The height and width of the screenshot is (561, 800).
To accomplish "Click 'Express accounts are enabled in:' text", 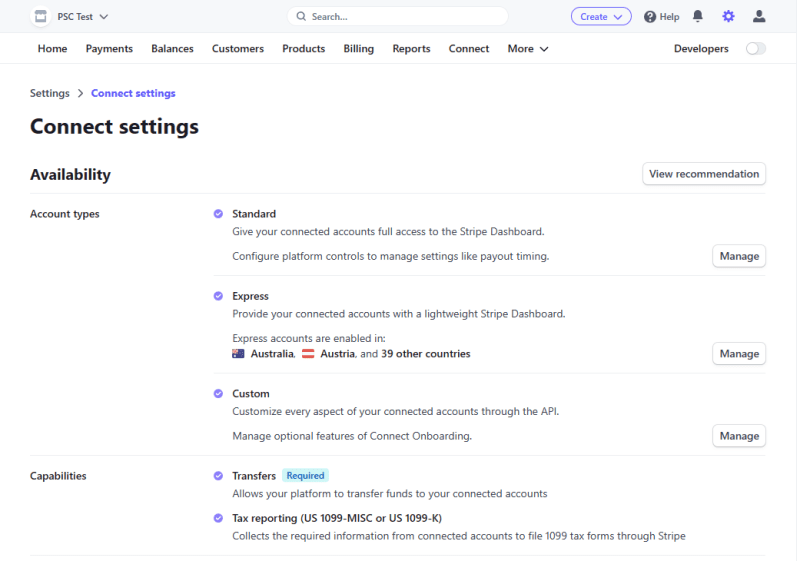I will point(309,338).
